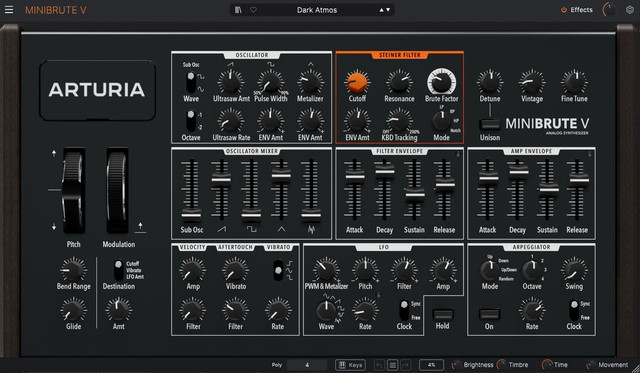The image size is (640, 373).
Task: Click the LFO PWM & Metalizer knob
Action: pos(326,270)
